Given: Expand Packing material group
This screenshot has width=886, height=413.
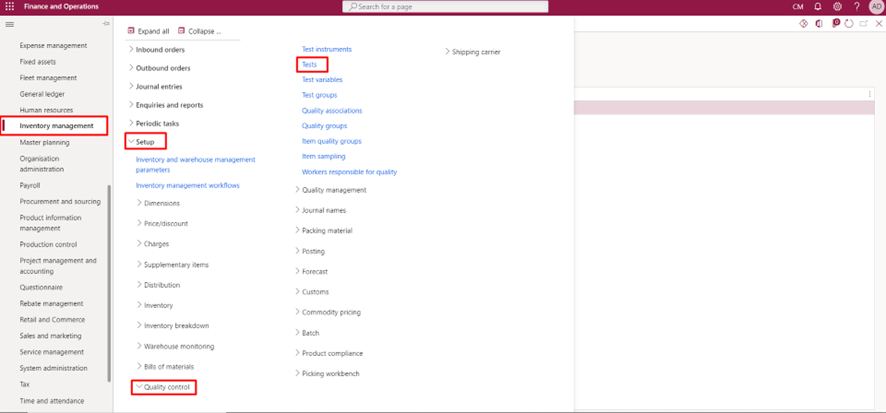Looking at the screenshot, I should tap(324, 231).
